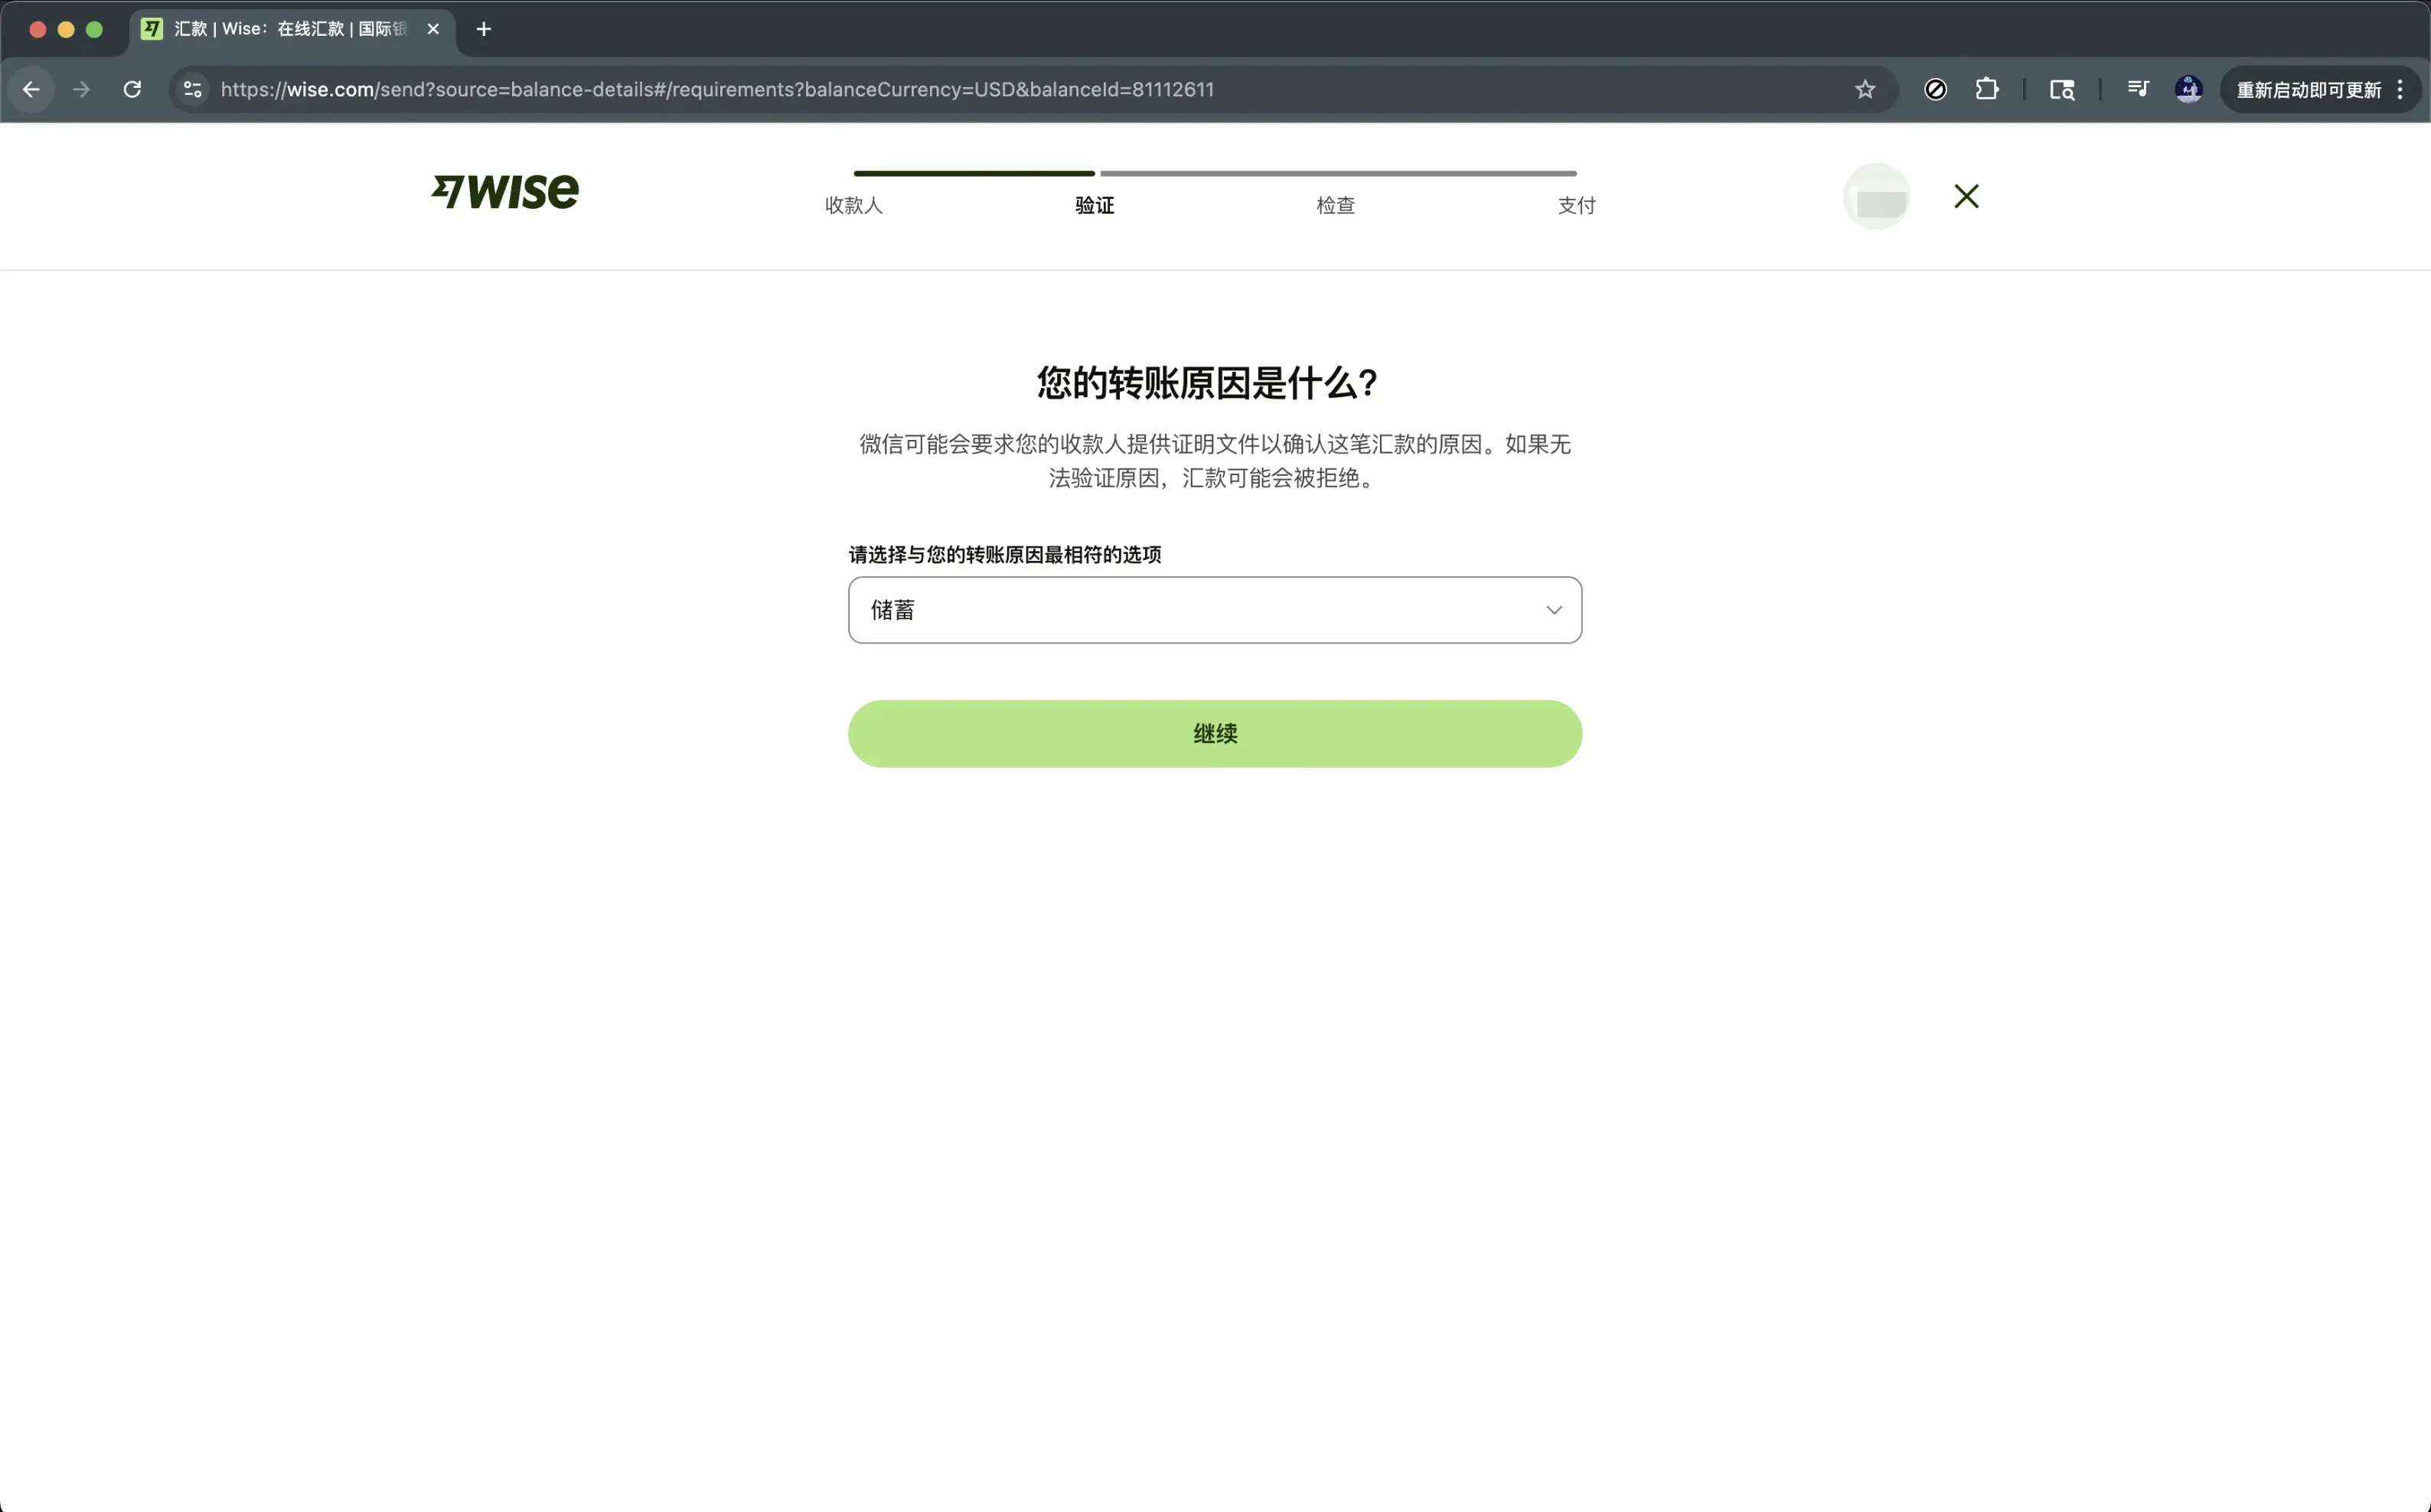
Task: Go to the 收款人 step
Action: 853,205
